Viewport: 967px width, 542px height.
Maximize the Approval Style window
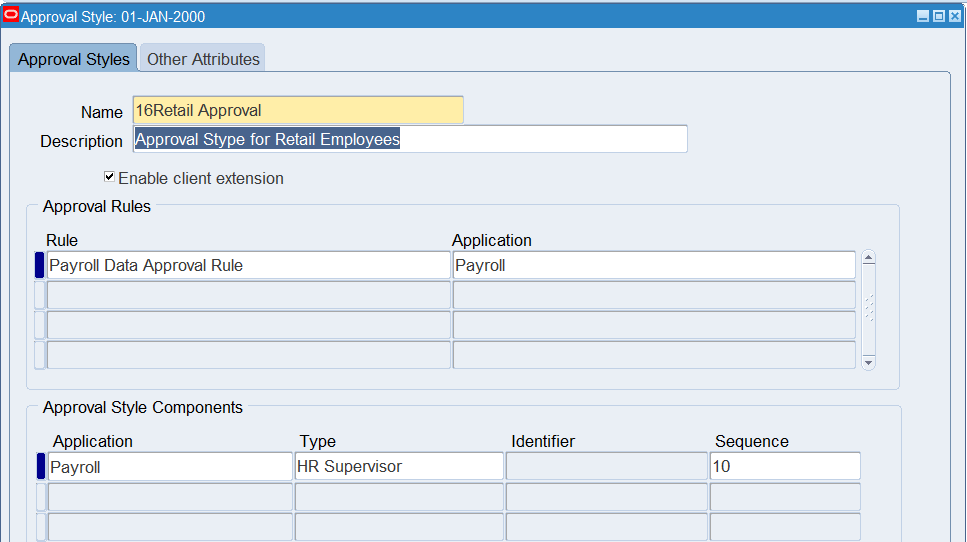(x=938, y=17)
